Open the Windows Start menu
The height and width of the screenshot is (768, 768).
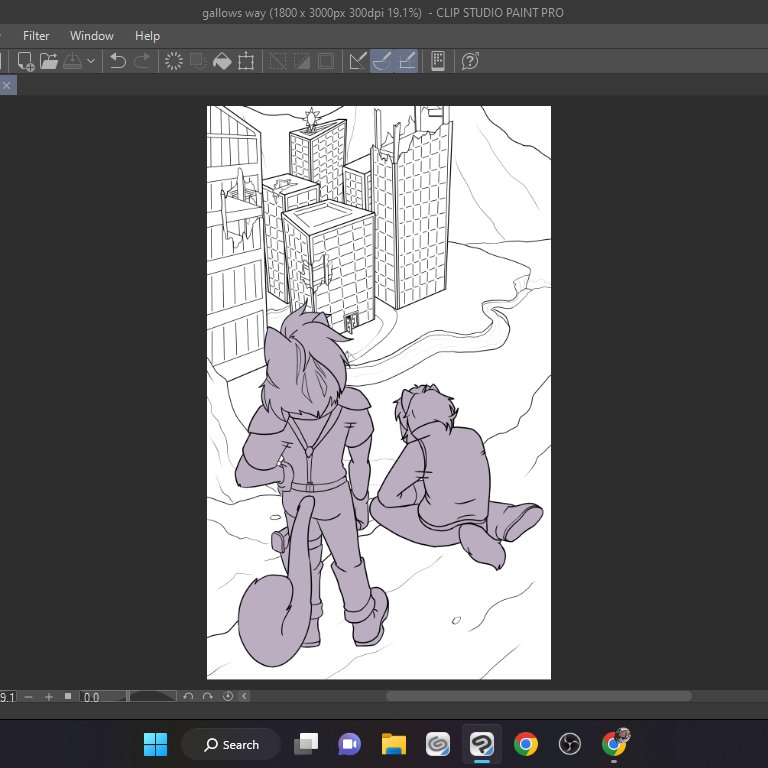coord(155,744)
